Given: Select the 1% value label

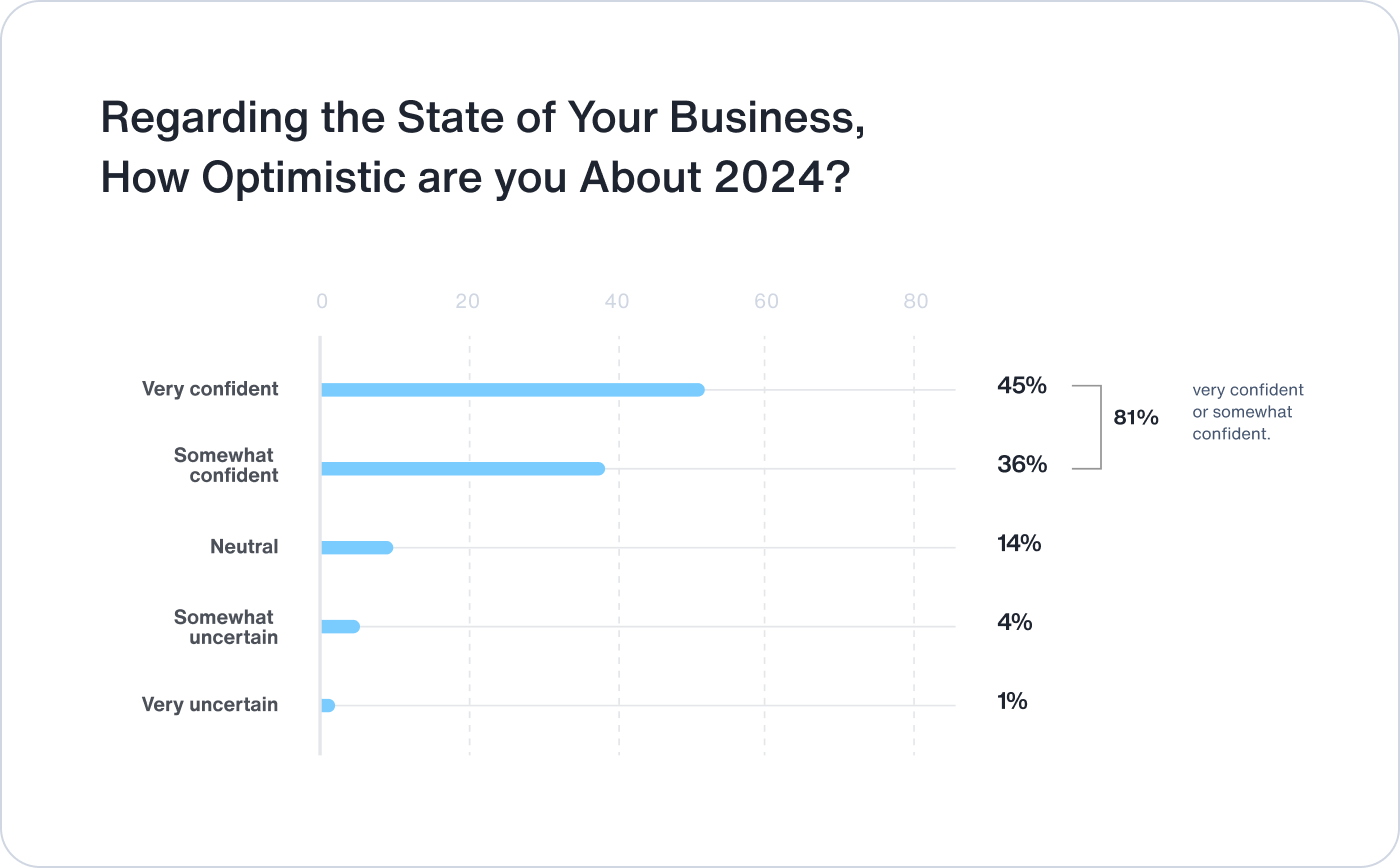Looking at the screenshot, I should click(1012, 701).
